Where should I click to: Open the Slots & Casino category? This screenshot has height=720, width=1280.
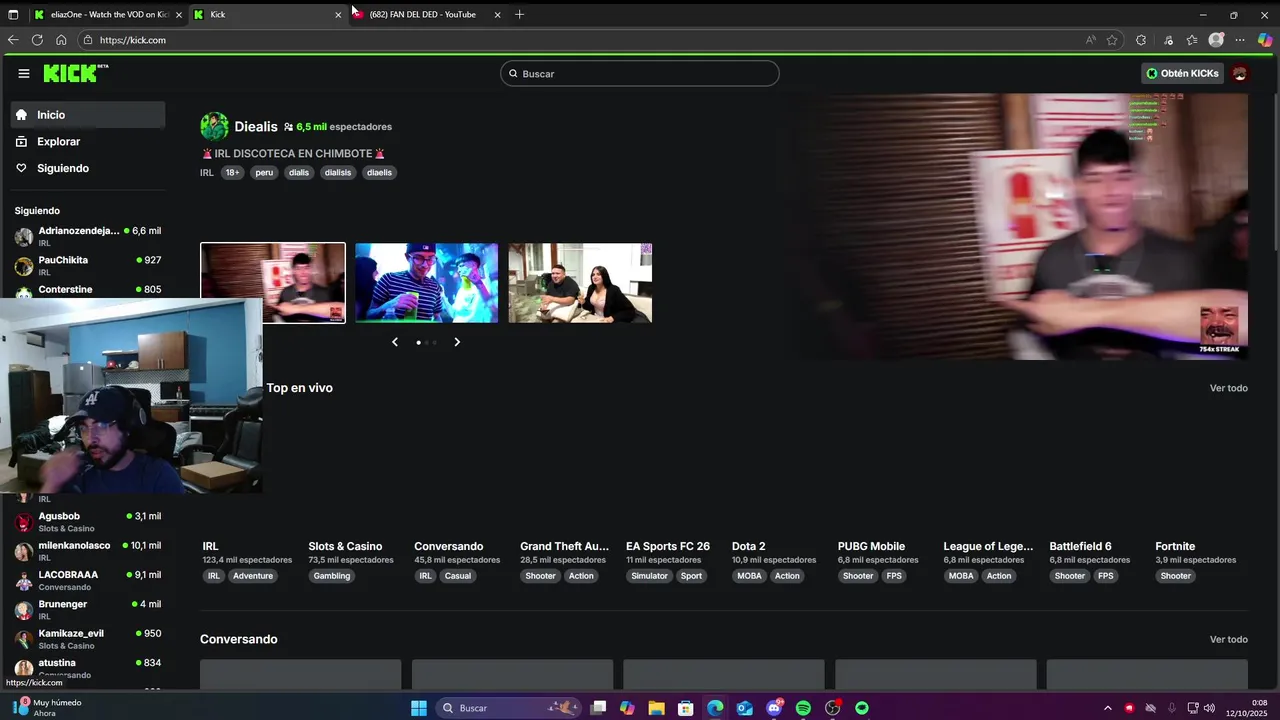[345, 546]
